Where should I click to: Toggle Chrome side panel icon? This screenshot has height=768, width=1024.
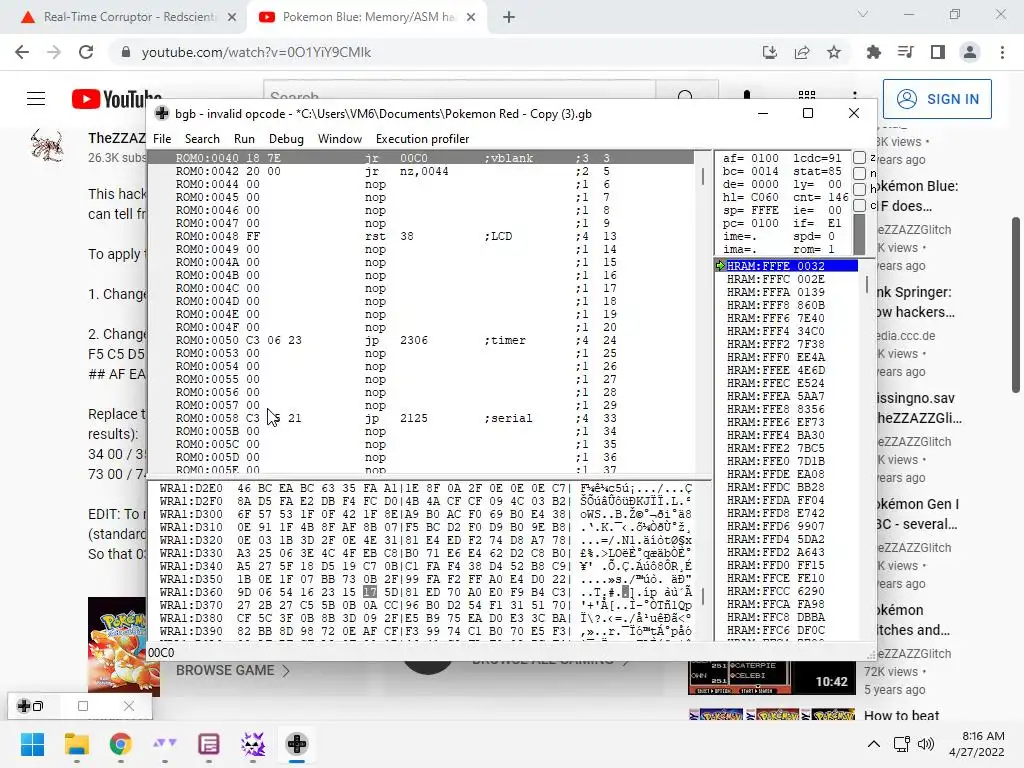938,52
